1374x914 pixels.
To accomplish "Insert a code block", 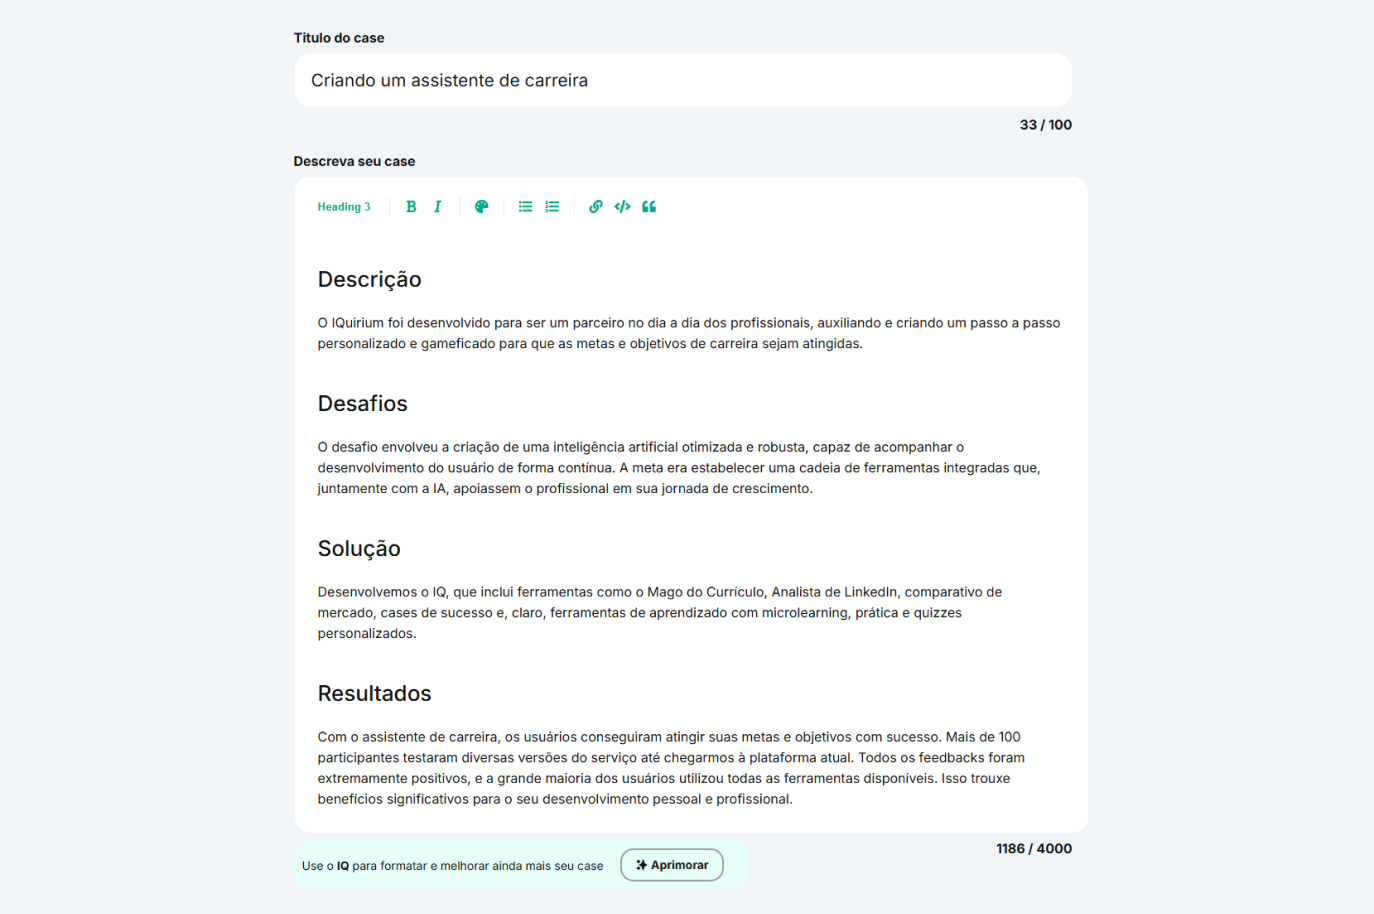I will click(622, 207).
